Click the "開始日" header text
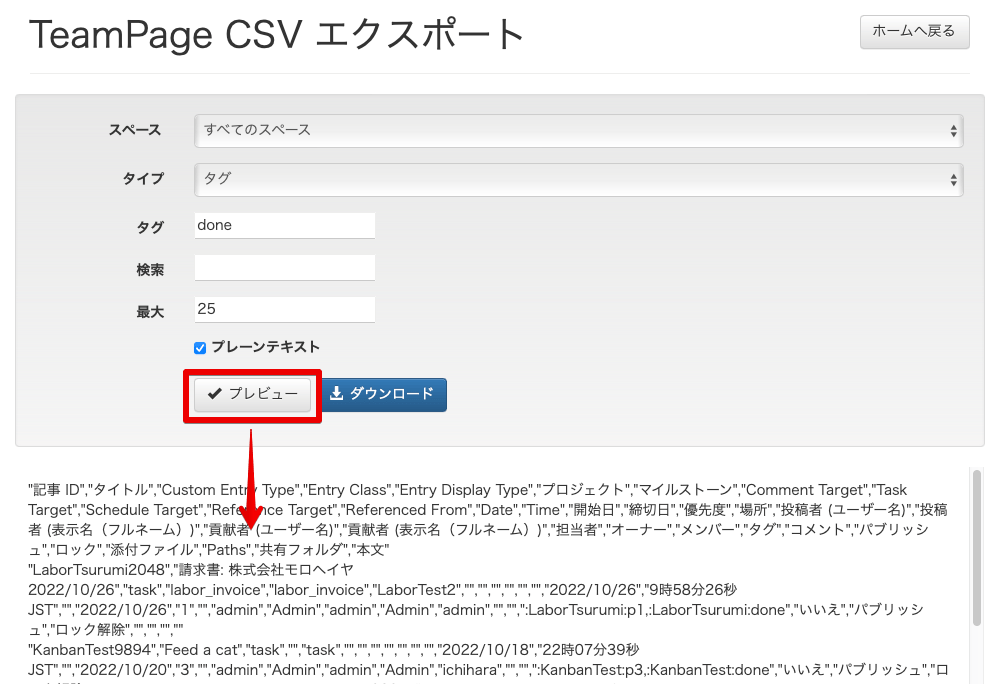998x684 pixels. [594, 510]
